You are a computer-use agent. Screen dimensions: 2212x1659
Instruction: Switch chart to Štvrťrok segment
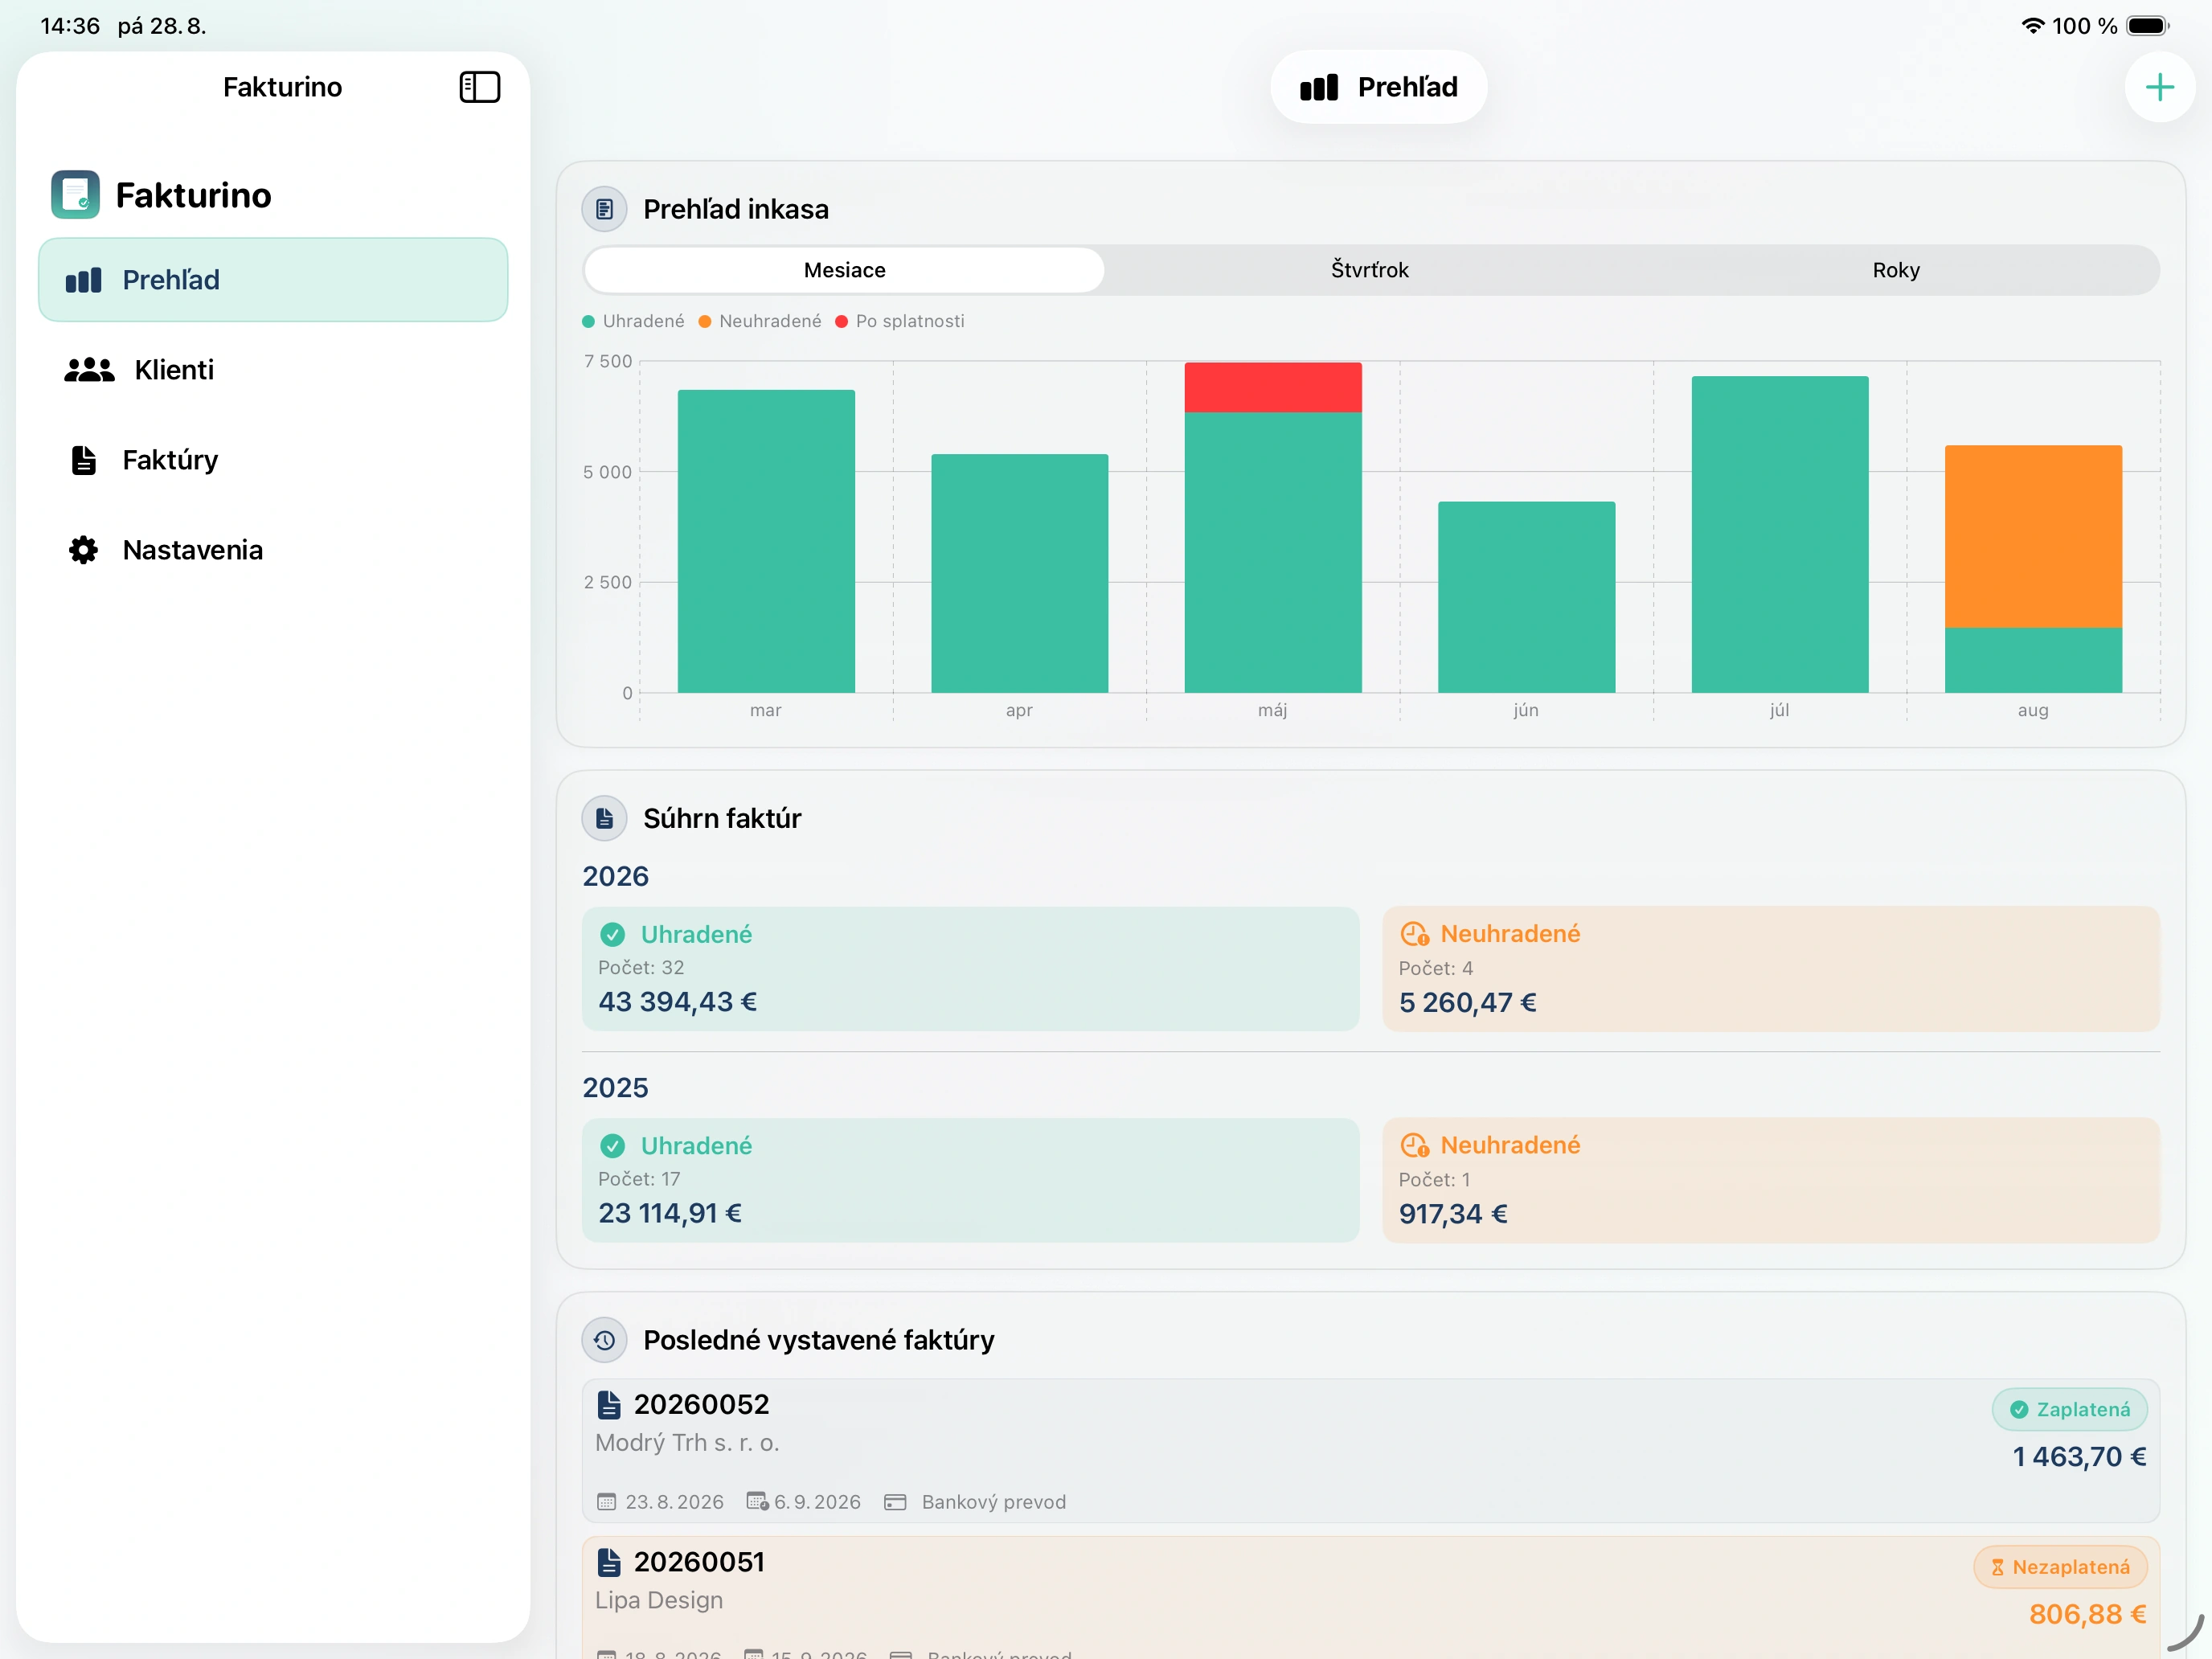(x=1369, y=270)
